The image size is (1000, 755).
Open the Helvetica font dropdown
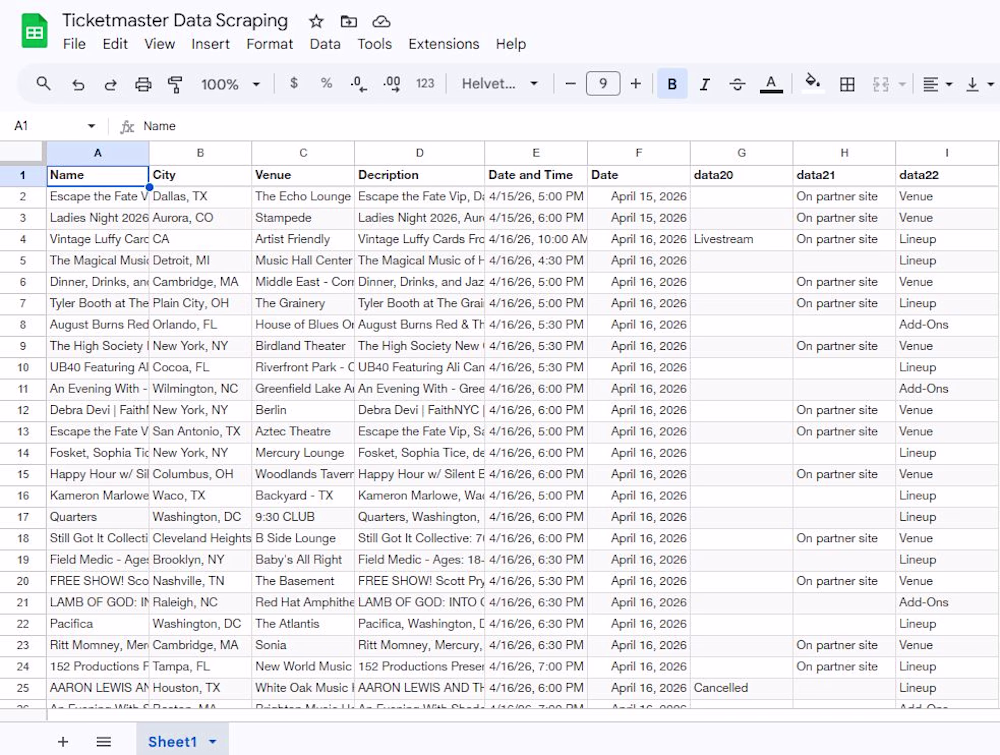[x=499, y=84]
